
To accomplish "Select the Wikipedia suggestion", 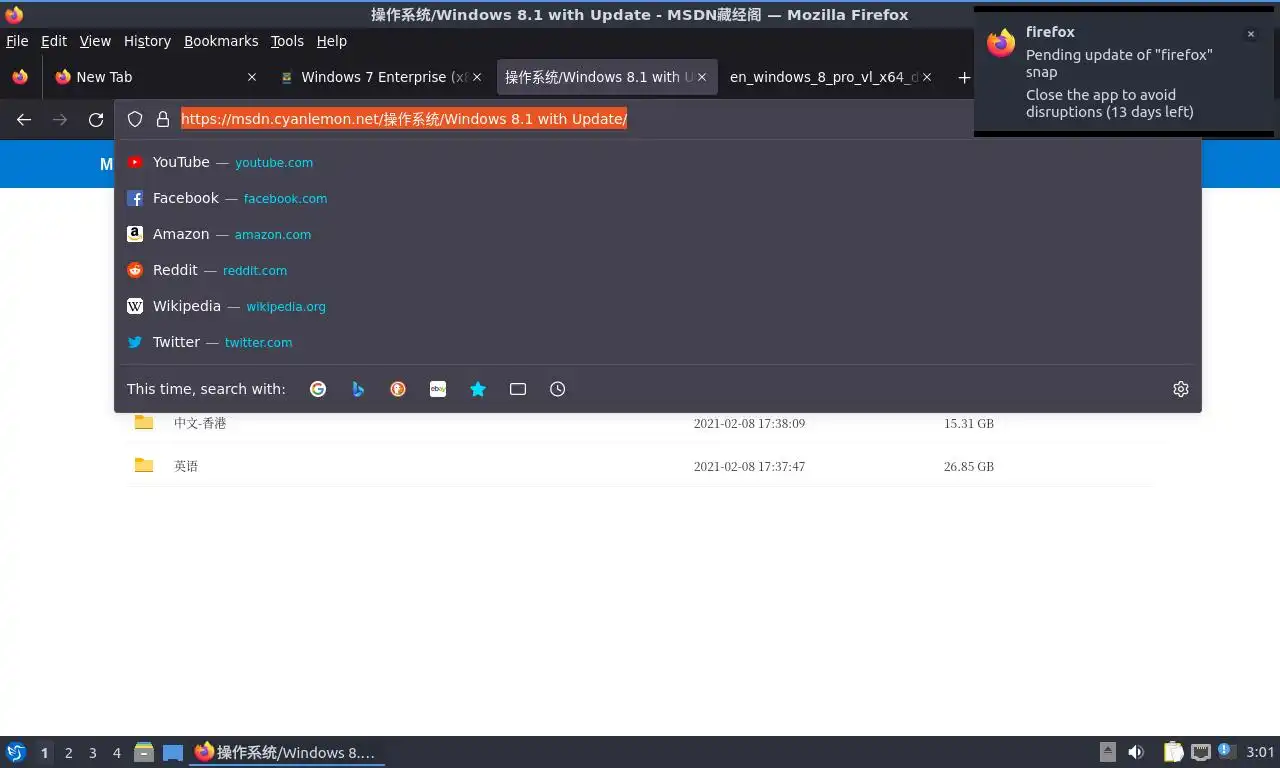I will point(658,306).
